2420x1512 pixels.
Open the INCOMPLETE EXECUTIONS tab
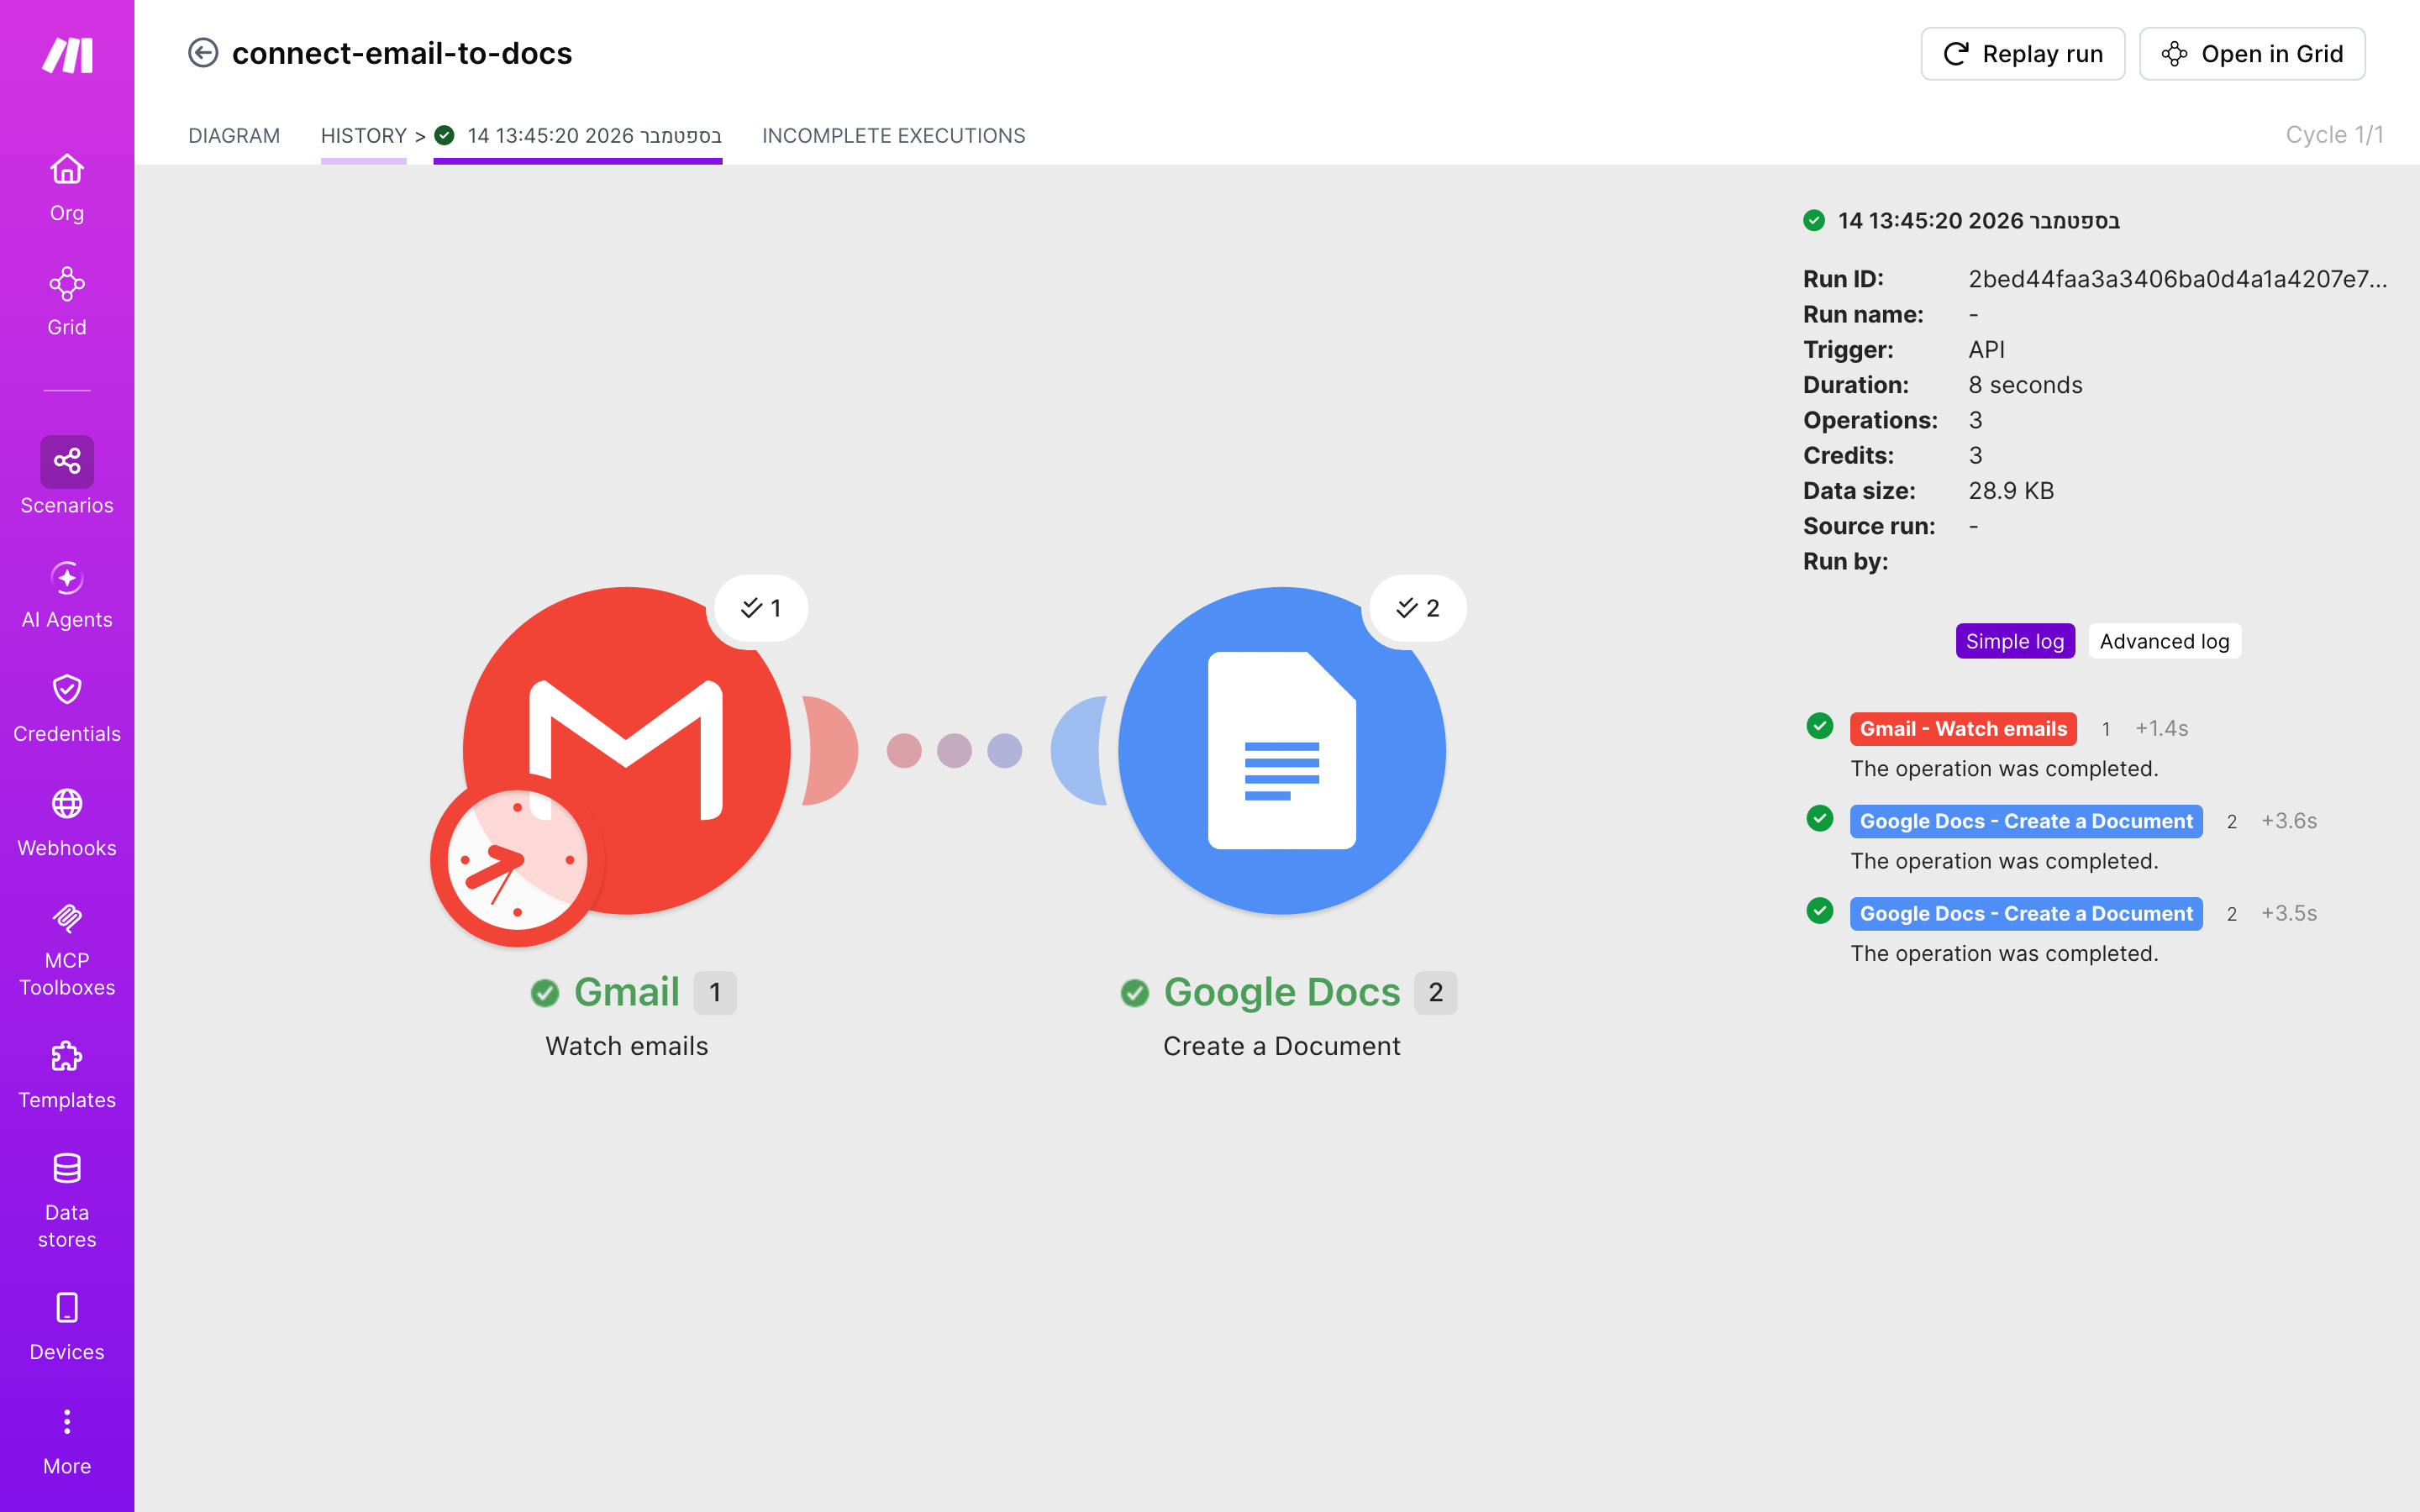click(x=894, y=136)
